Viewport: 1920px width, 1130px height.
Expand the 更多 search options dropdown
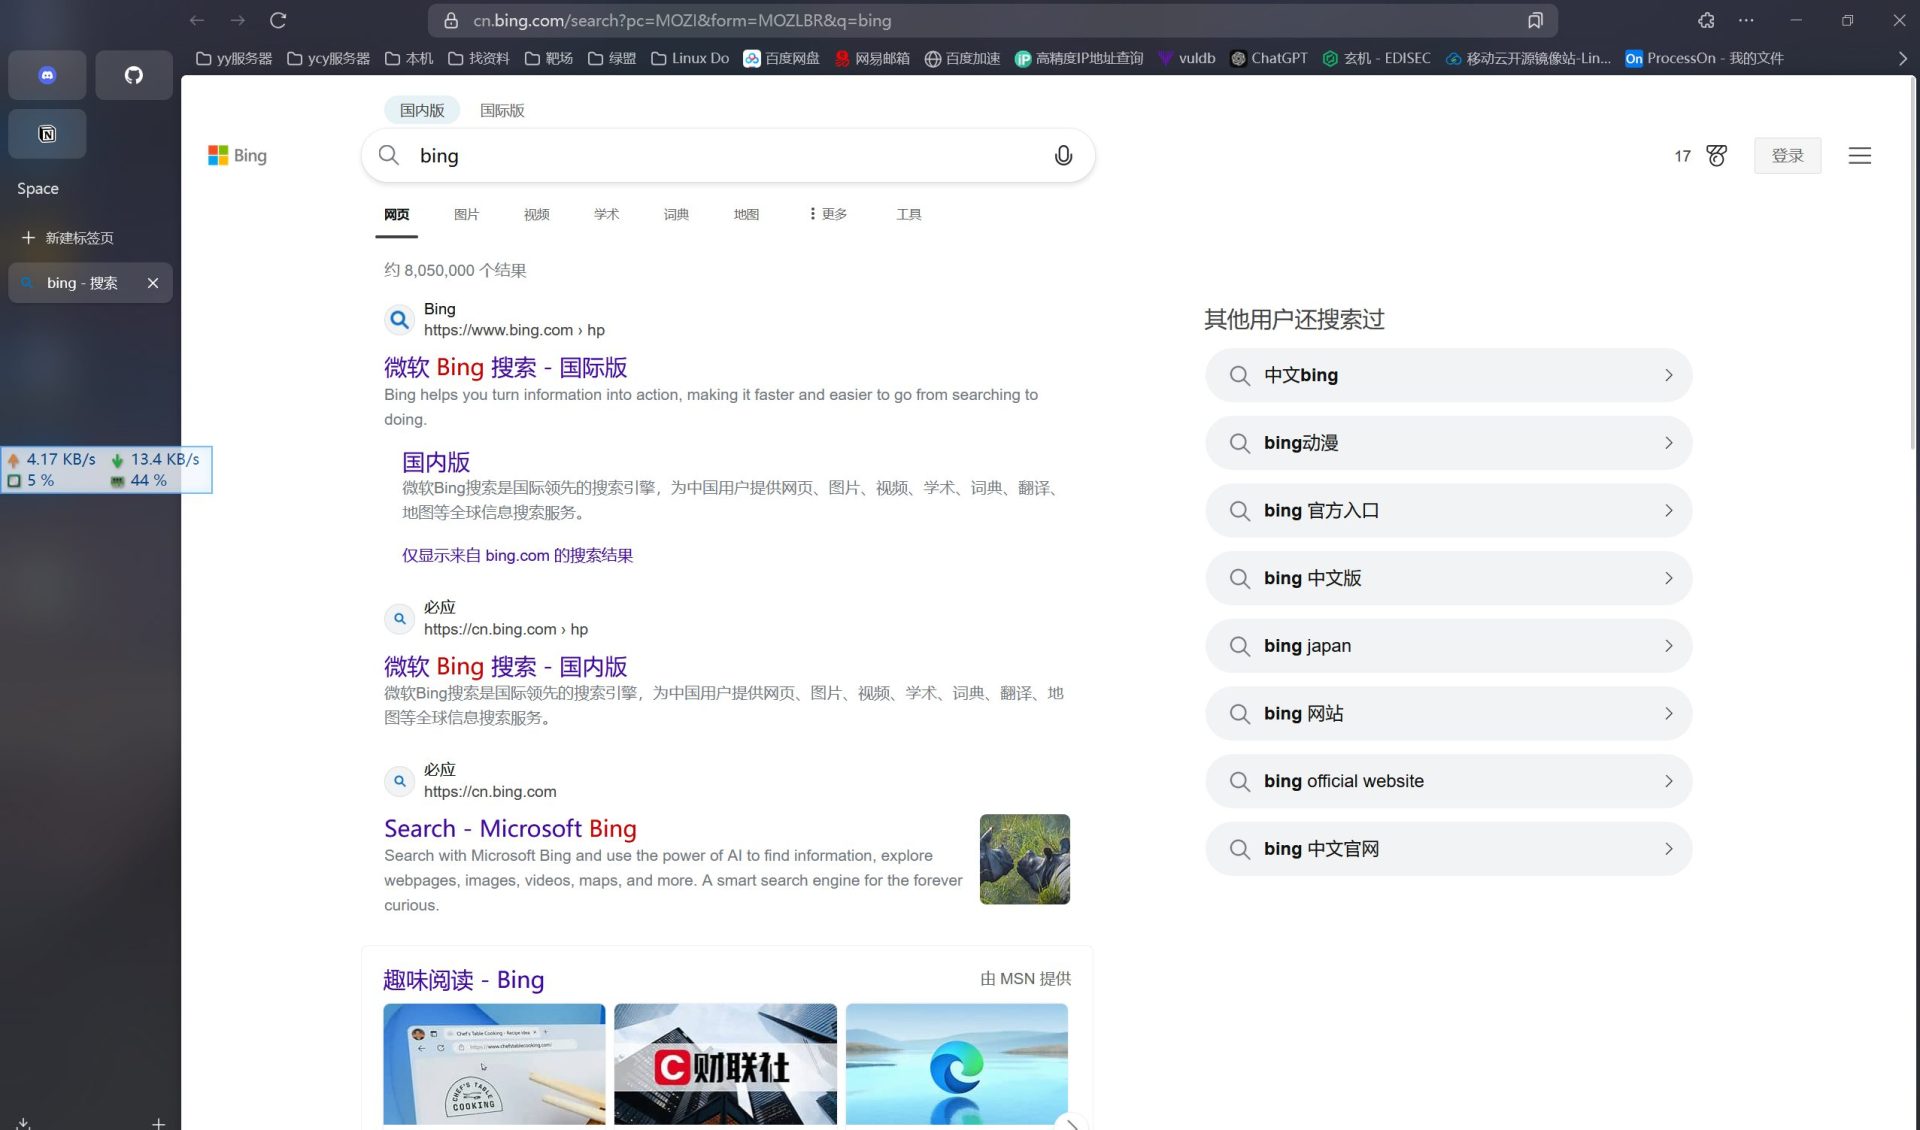(826, 213)
